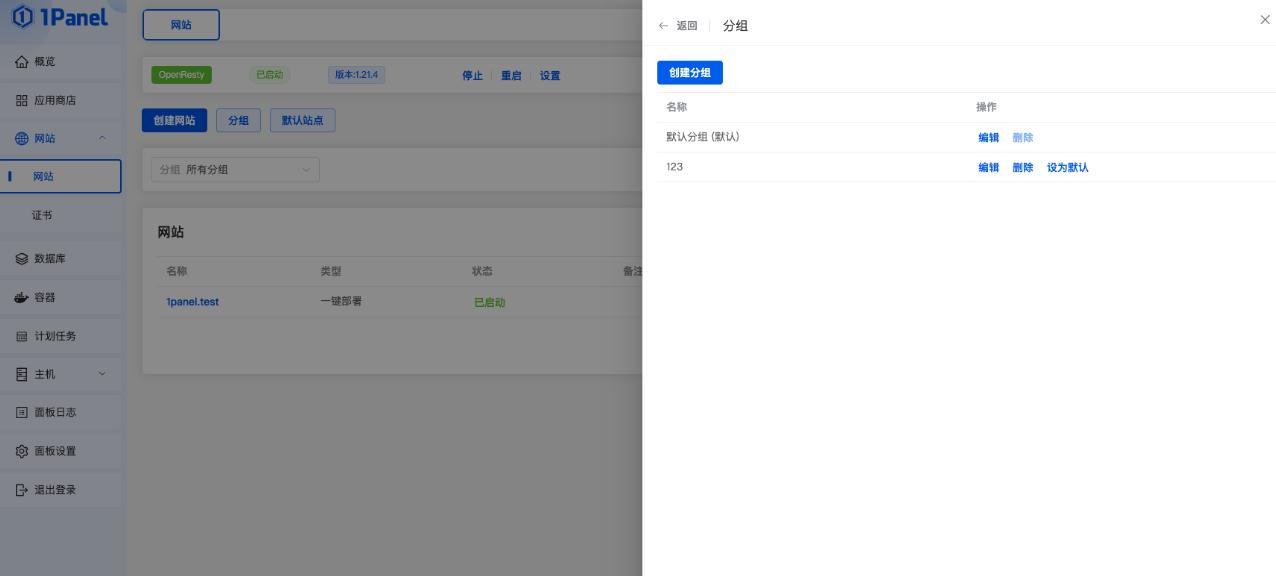Click the 默认站点 button
Image resolution: width=1276 pixels, height=576 pixels.
[303, 121]
